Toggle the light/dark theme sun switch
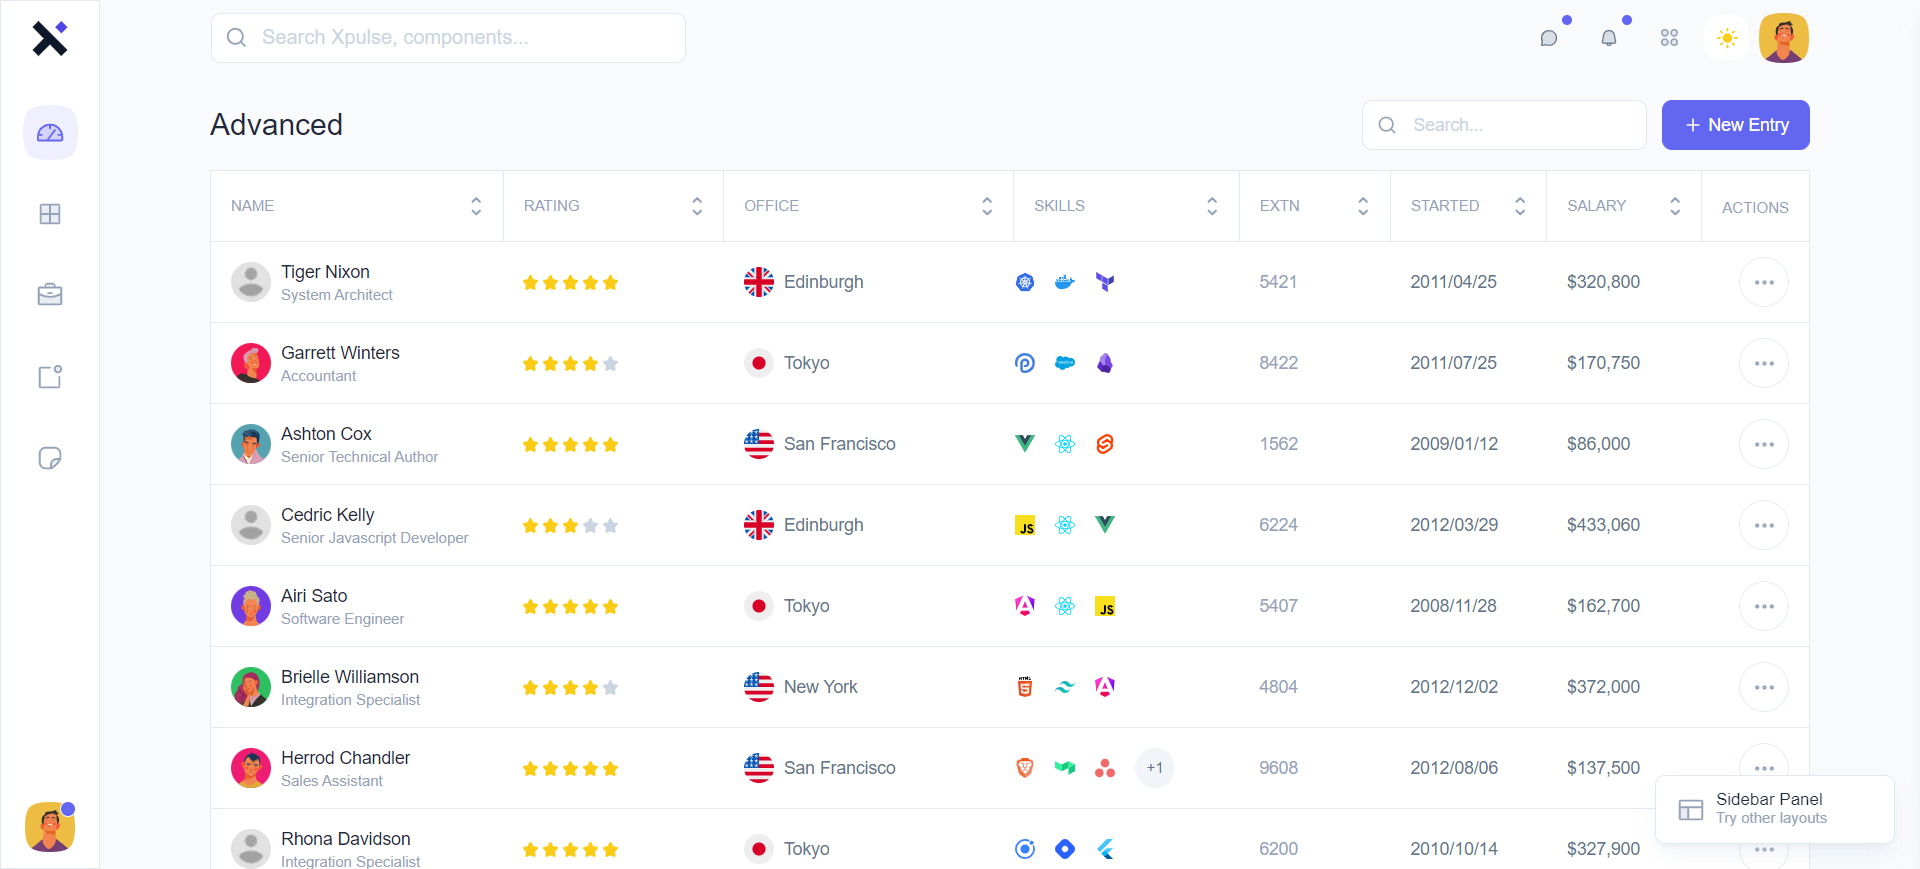Image resolution: width=1920 pixels, height=869 pixels. click(x=1727, y=38)
